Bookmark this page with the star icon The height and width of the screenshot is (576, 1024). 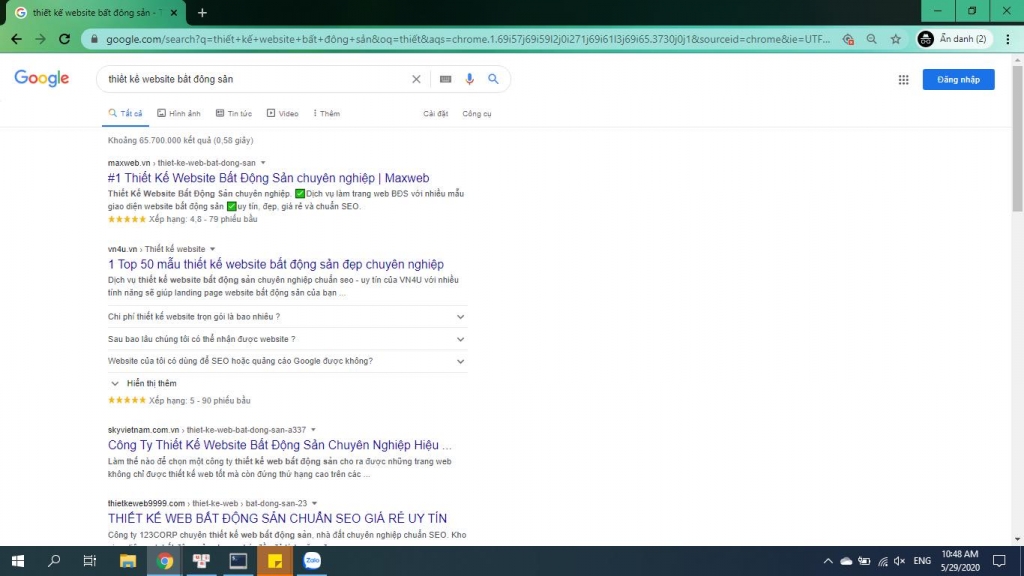[x=895, y=39]
